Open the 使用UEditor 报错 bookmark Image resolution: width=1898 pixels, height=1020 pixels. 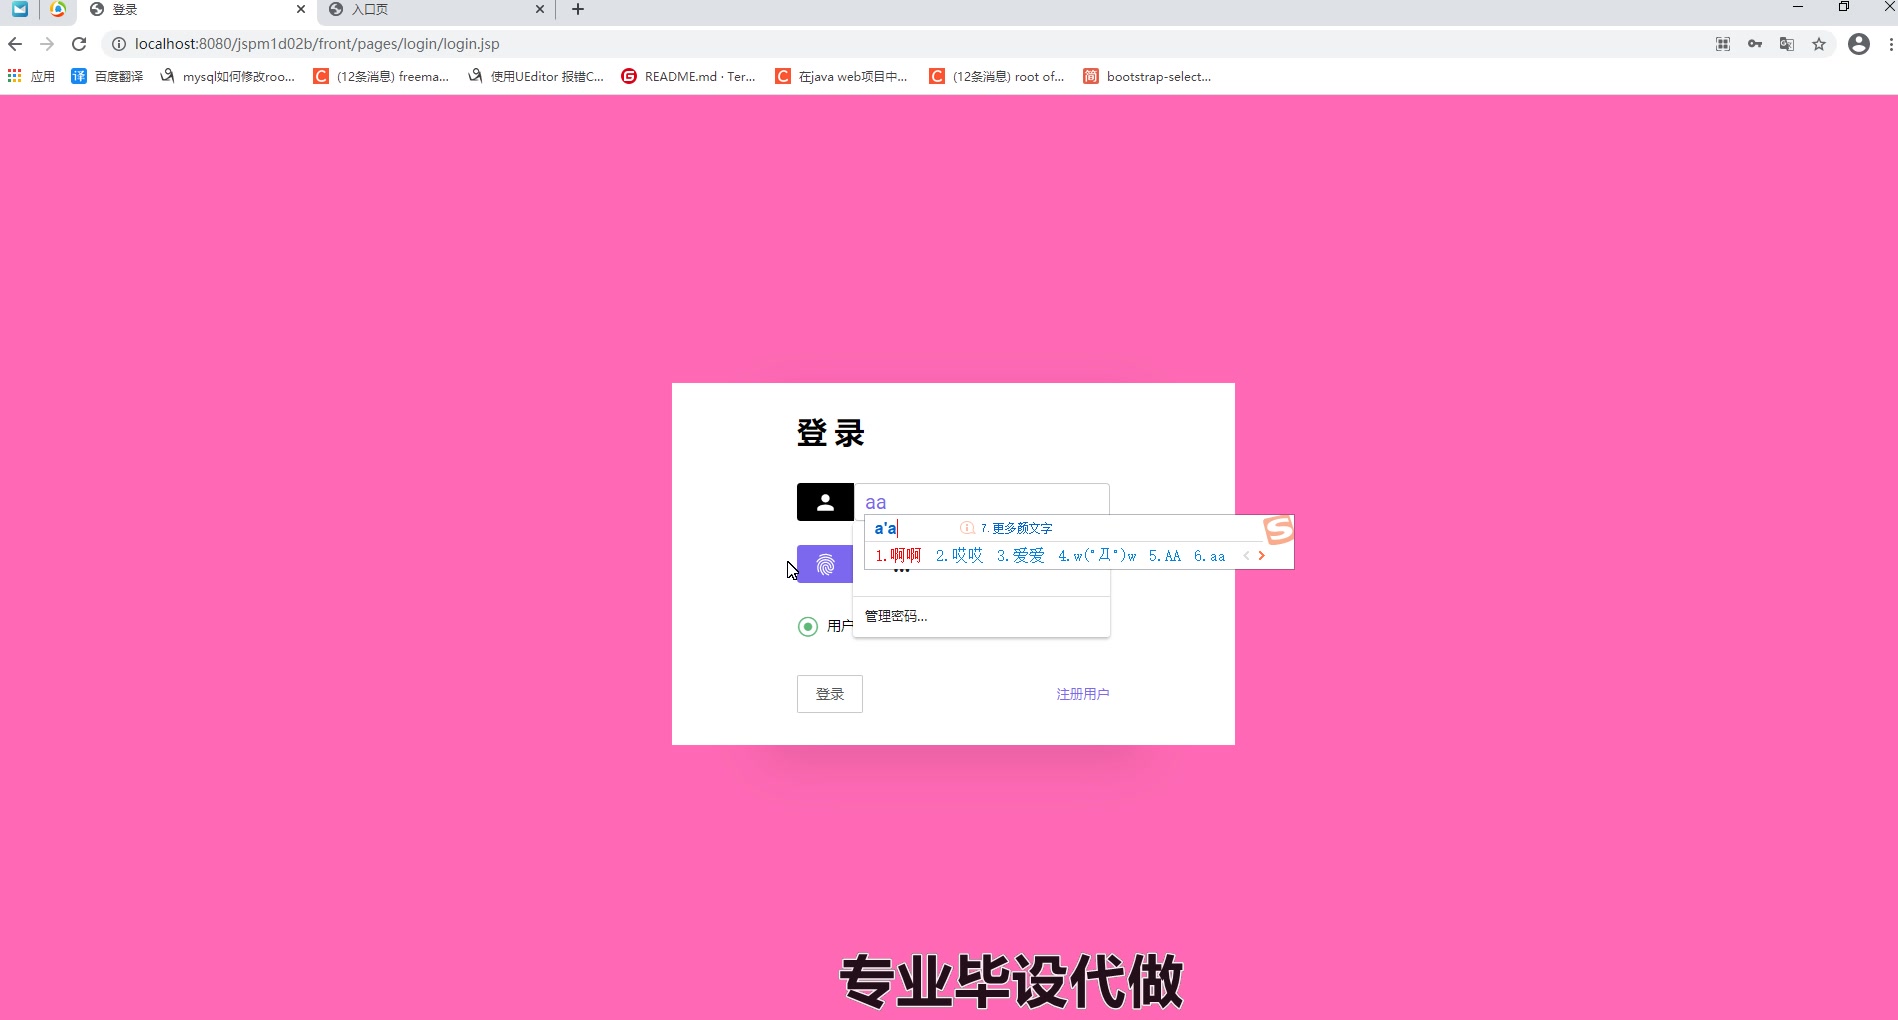tap(535, 76)
